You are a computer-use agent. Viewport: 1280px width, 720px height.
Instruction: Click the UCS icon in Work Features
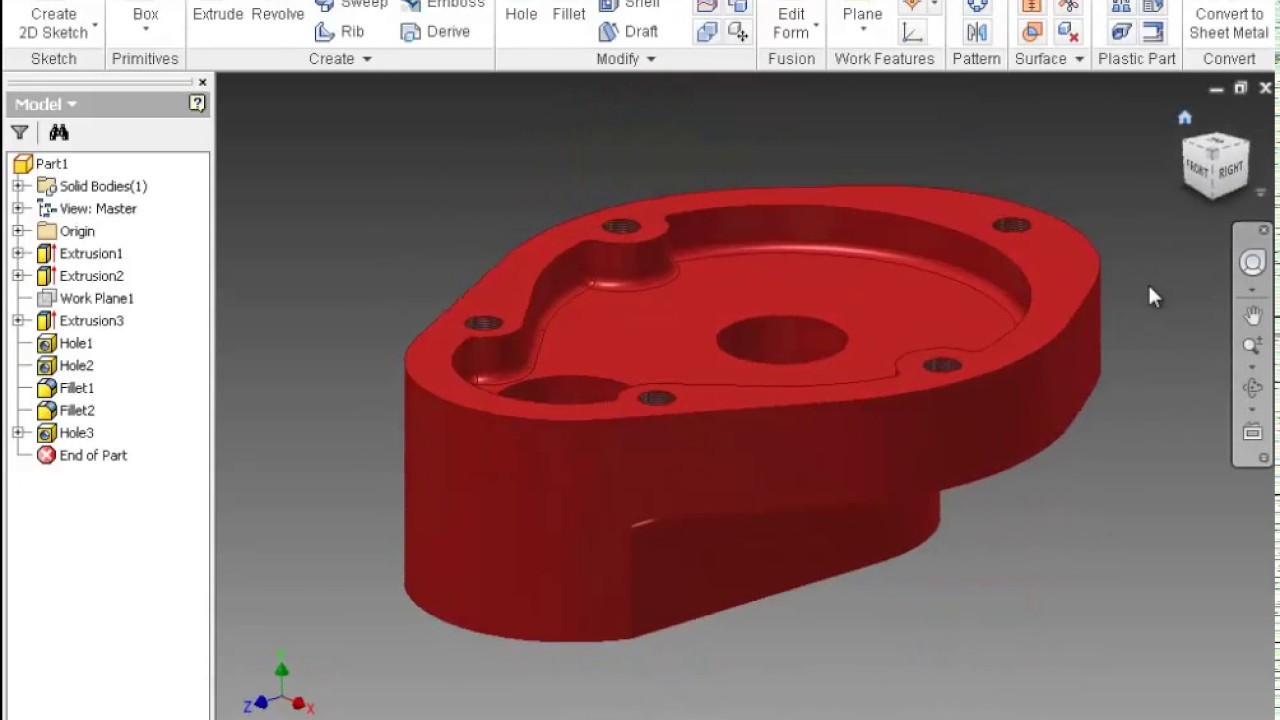[912, 32]
